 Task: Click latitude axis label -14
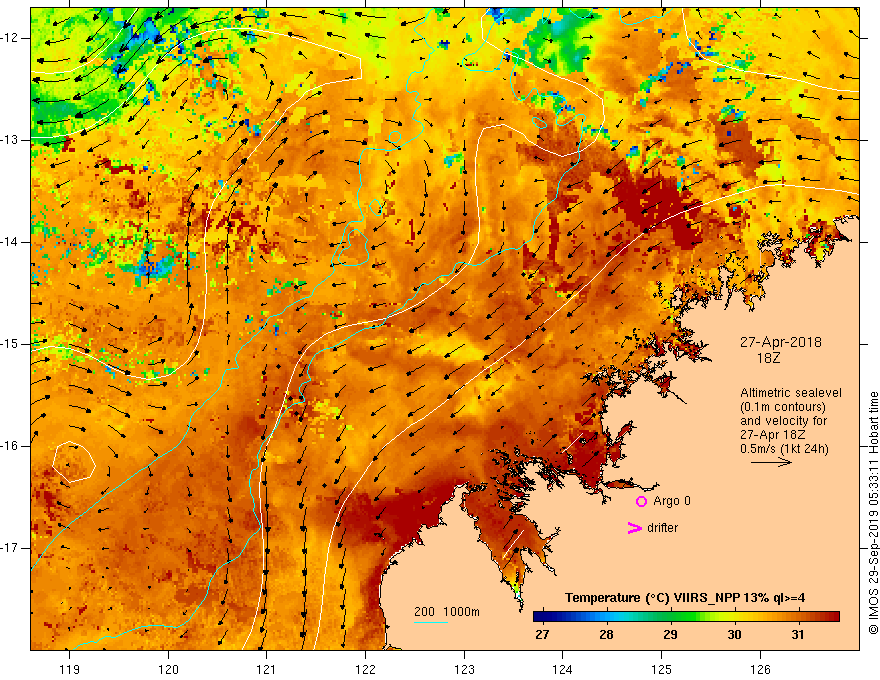(11, 242)
